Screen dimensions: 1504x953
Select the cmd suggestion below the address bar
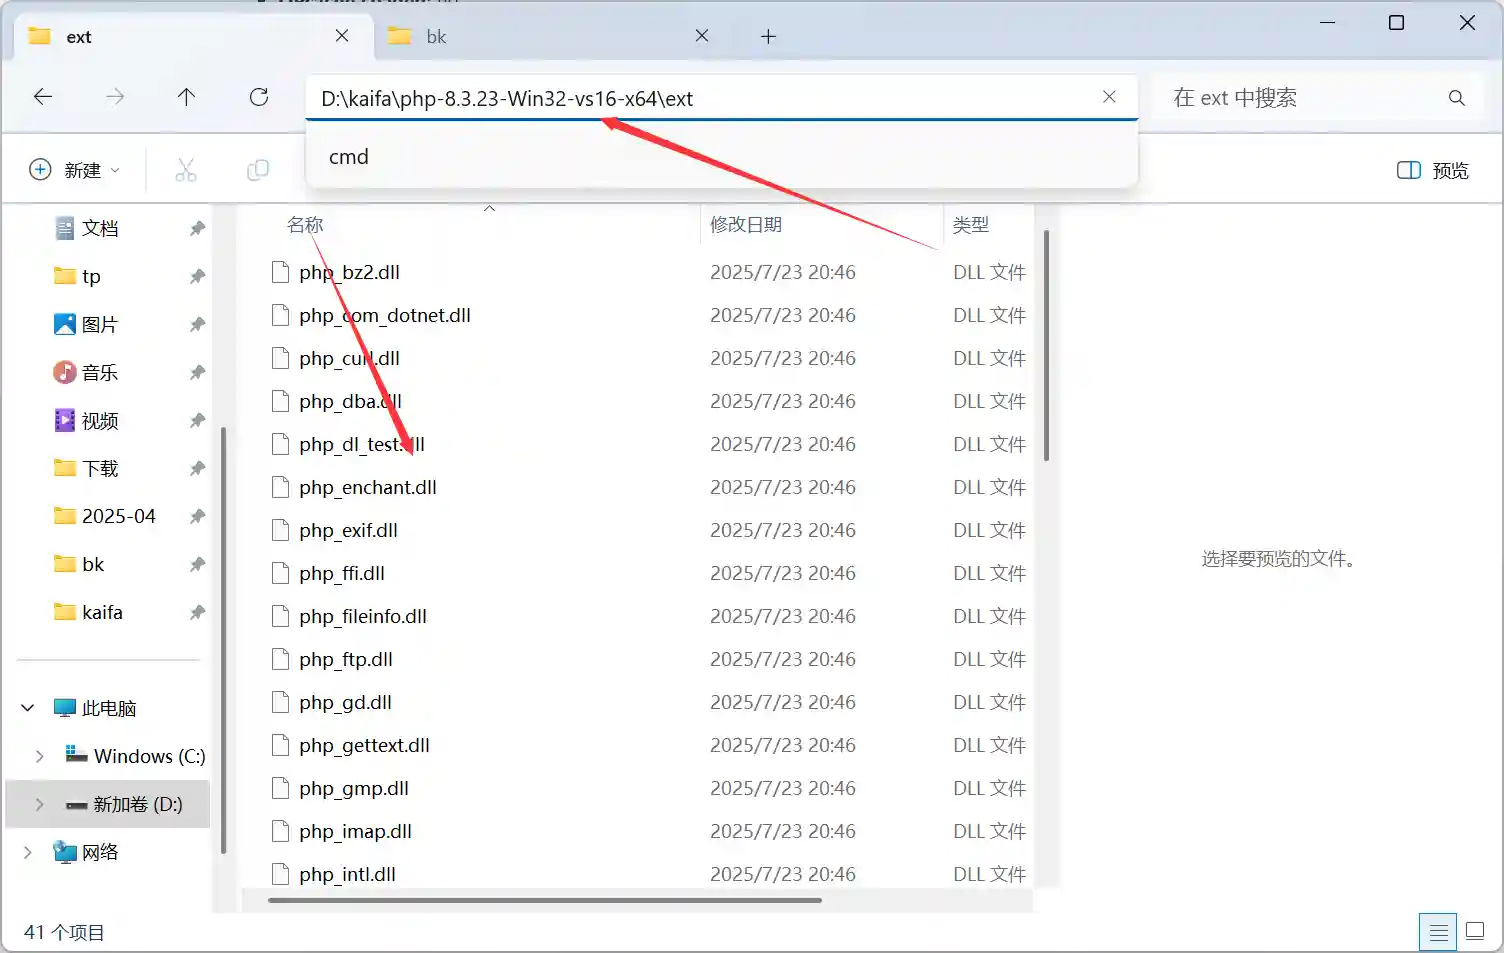click(x=348, y=156)
